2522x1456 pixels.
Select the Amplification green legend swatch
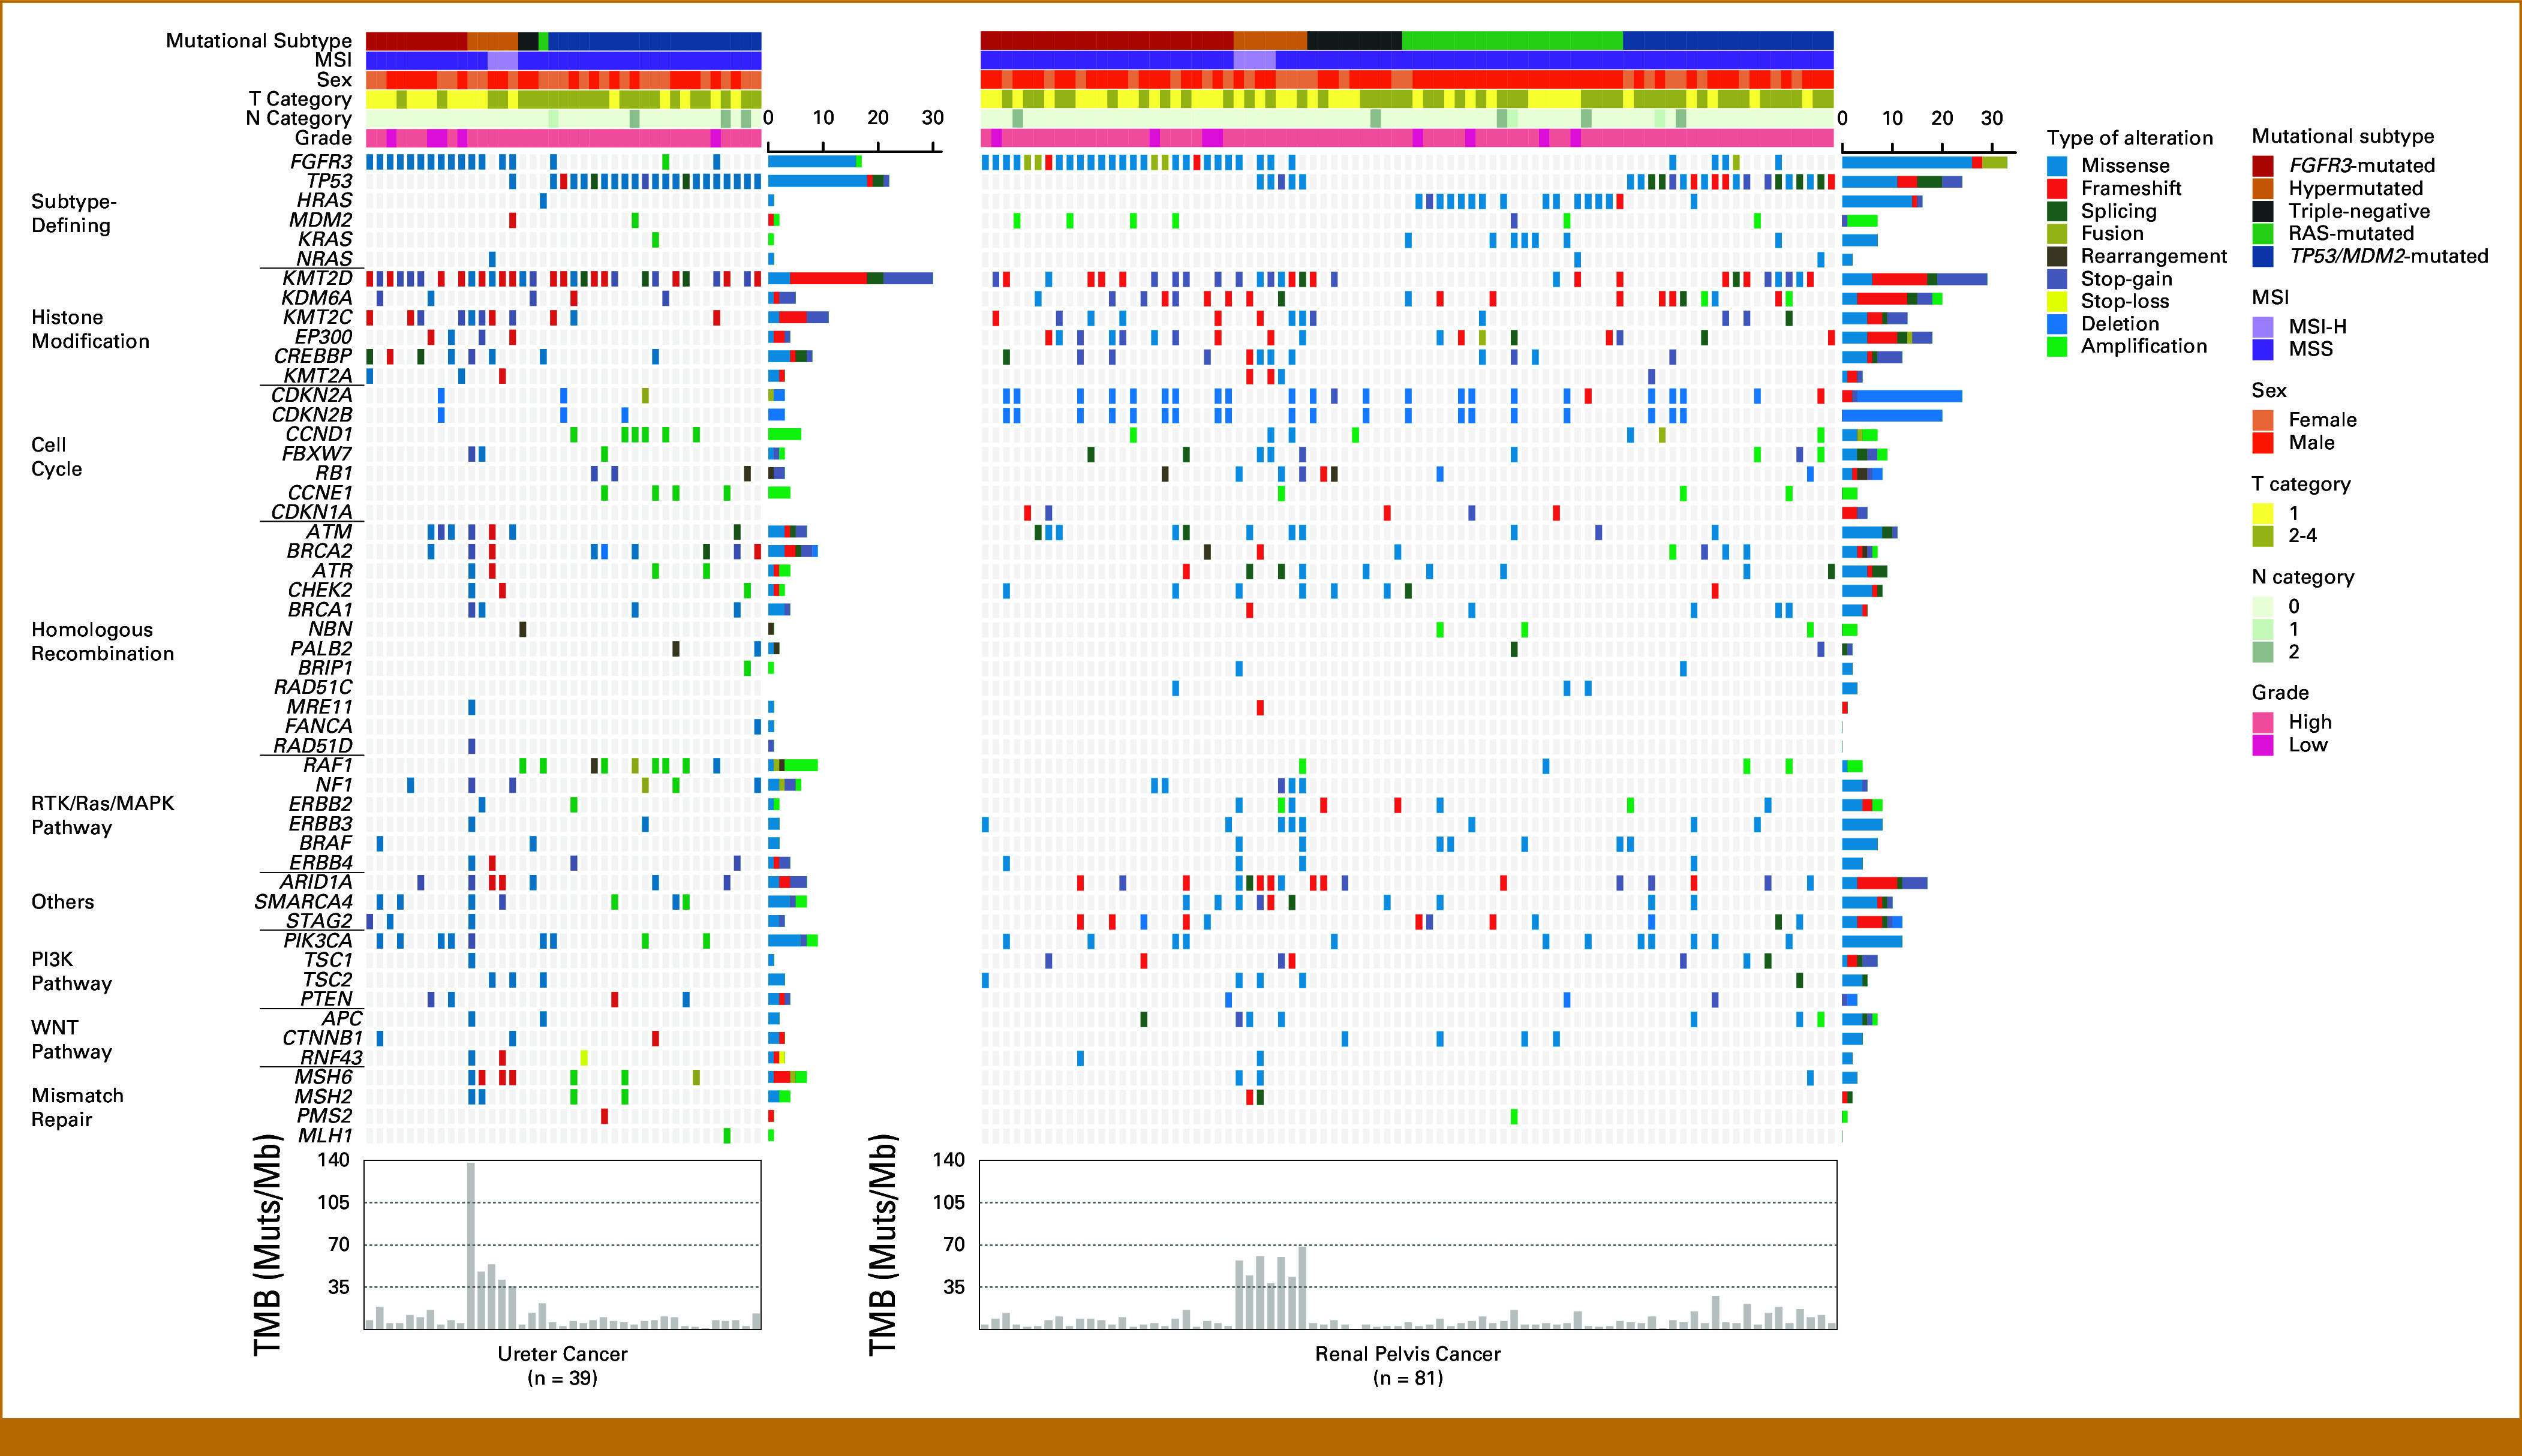[x=2056, y=346]
